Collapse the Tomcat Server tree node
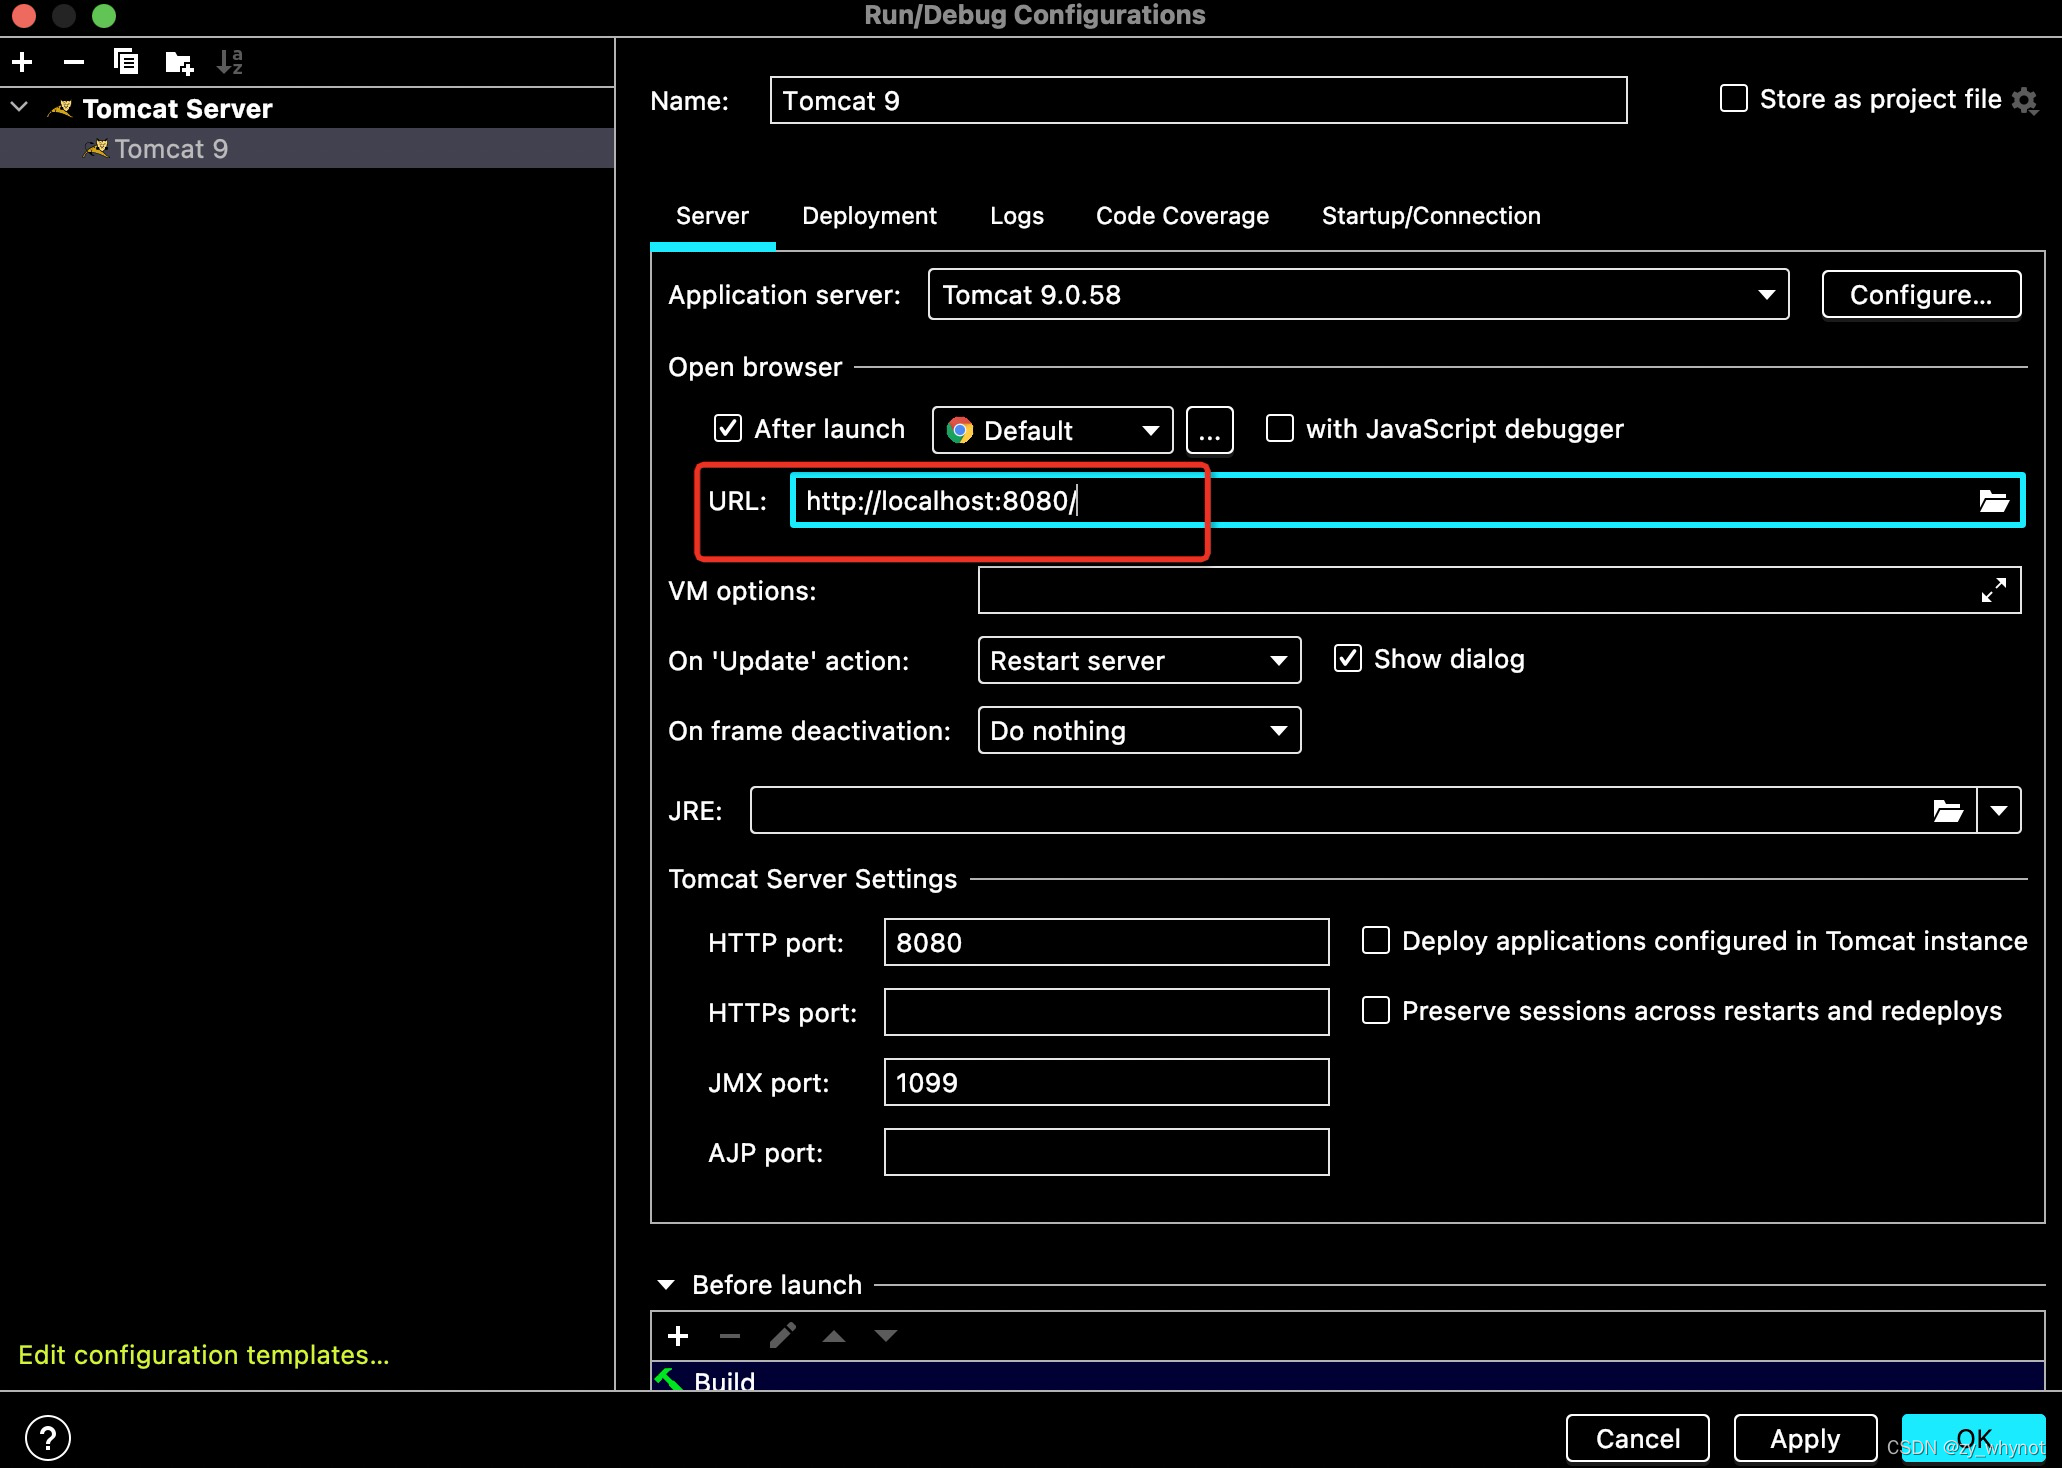The width and height of the screenshot is (2062, 1468). 19,107
